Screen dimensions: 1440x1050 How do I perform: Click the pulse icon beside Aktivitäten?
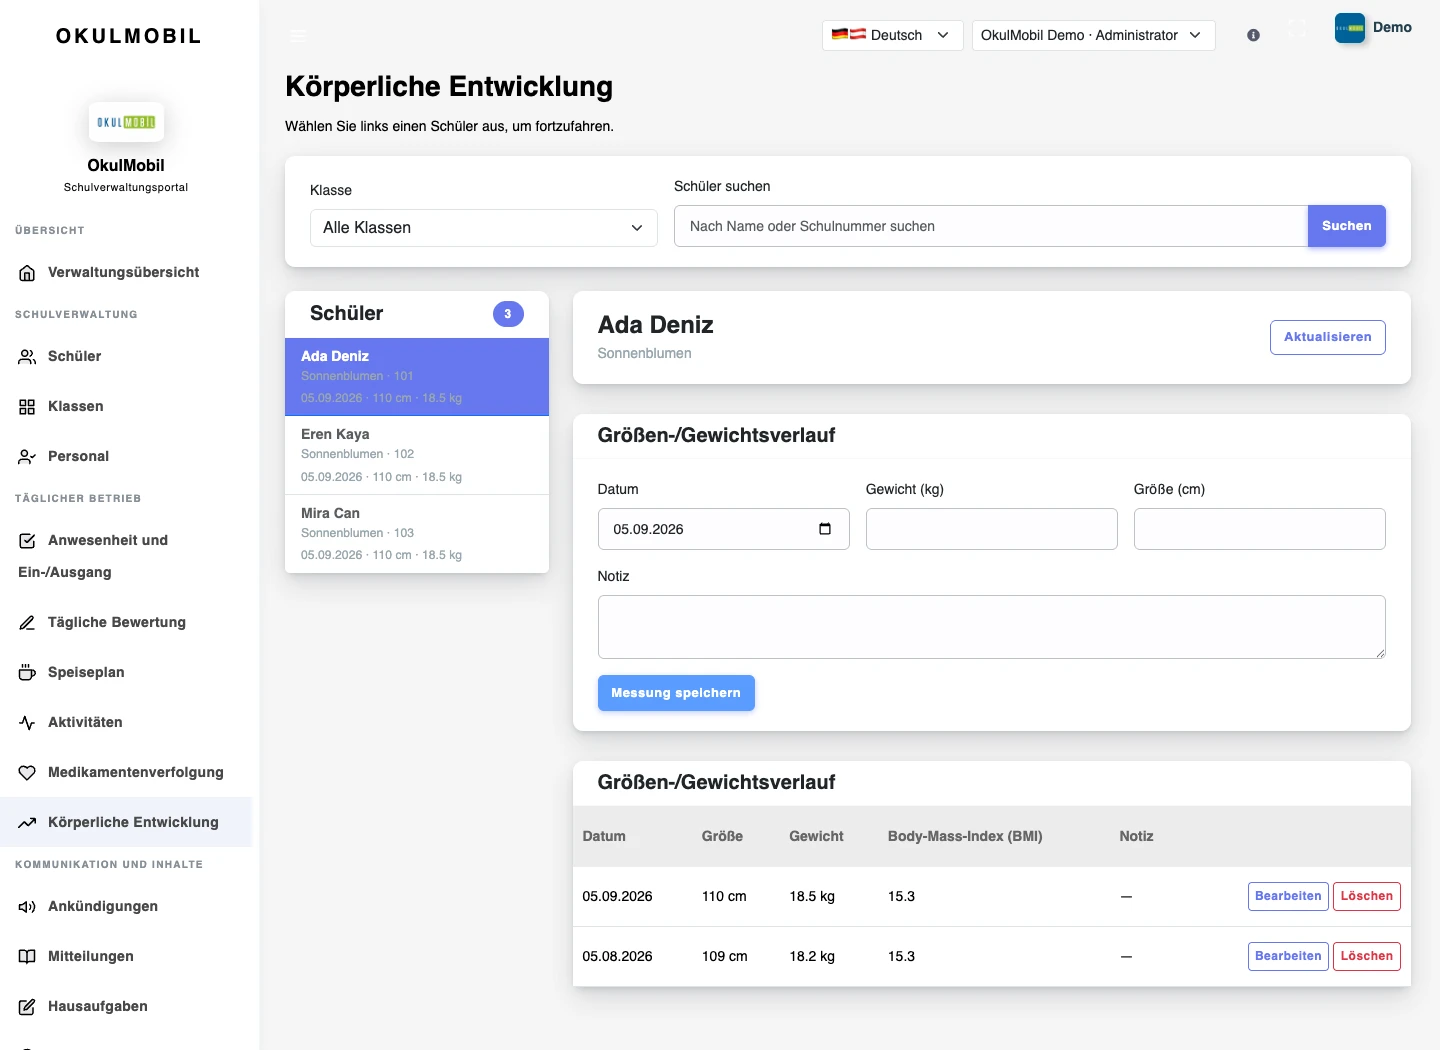[x=27, y=723]
